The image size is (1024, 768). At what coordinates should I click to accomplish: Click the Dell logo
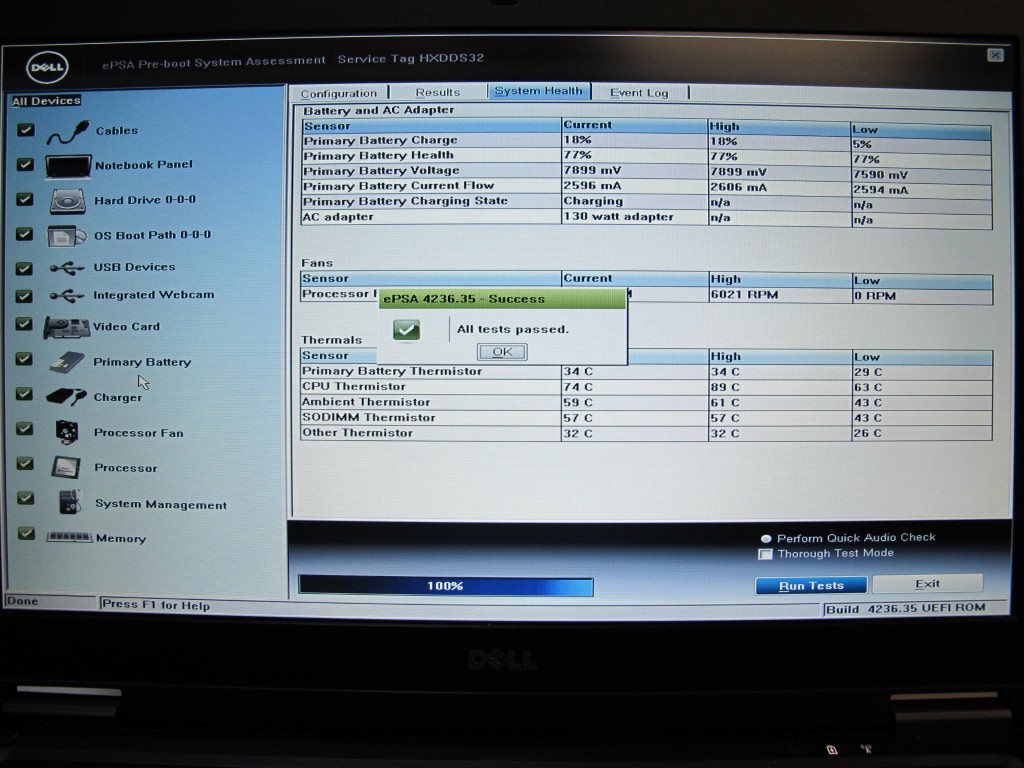47,67
